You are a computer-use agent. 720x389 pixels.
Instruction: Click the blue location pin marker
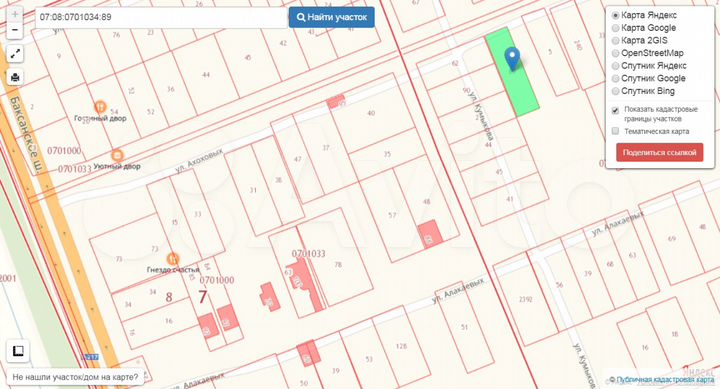[512, 59]
